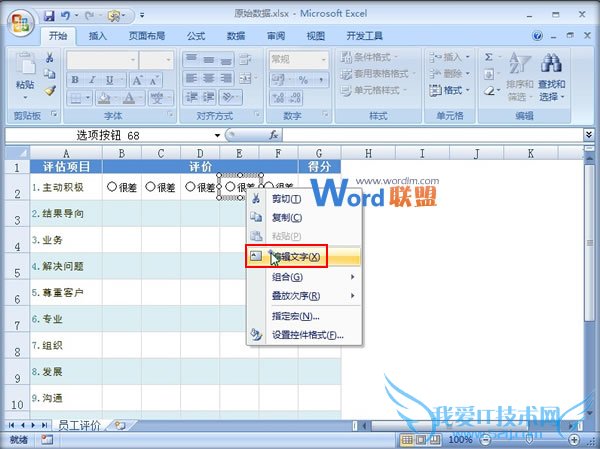This screenshot has height=449, width=600.
Task: Choose 剪切(T) from the context menu
Action: [x=304, y=199]
